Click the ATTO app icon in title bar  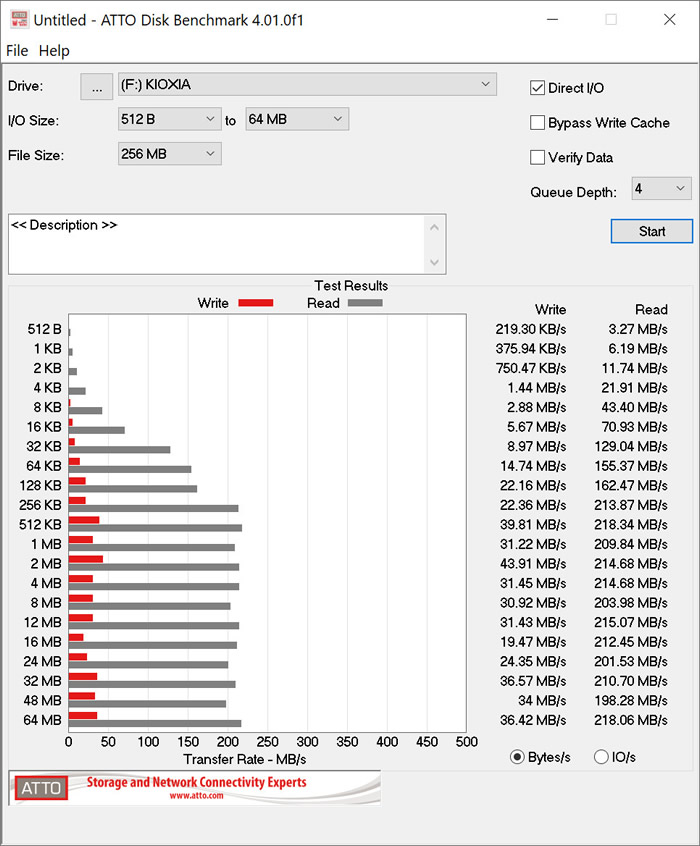[x=18, y=19]
